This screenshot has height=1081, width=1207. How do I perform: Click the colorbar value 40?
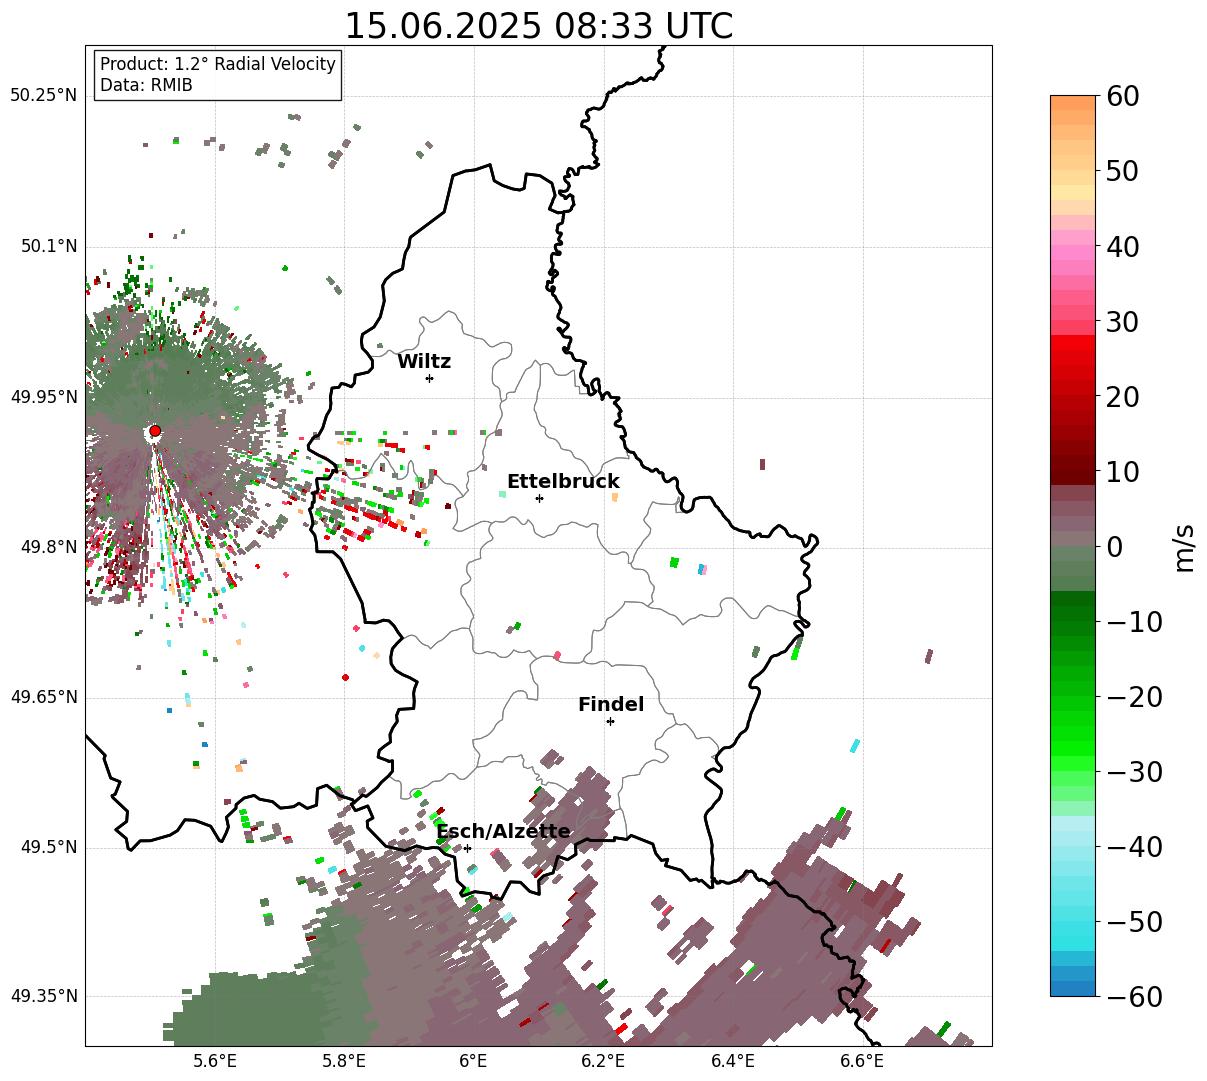point(1123,246)
